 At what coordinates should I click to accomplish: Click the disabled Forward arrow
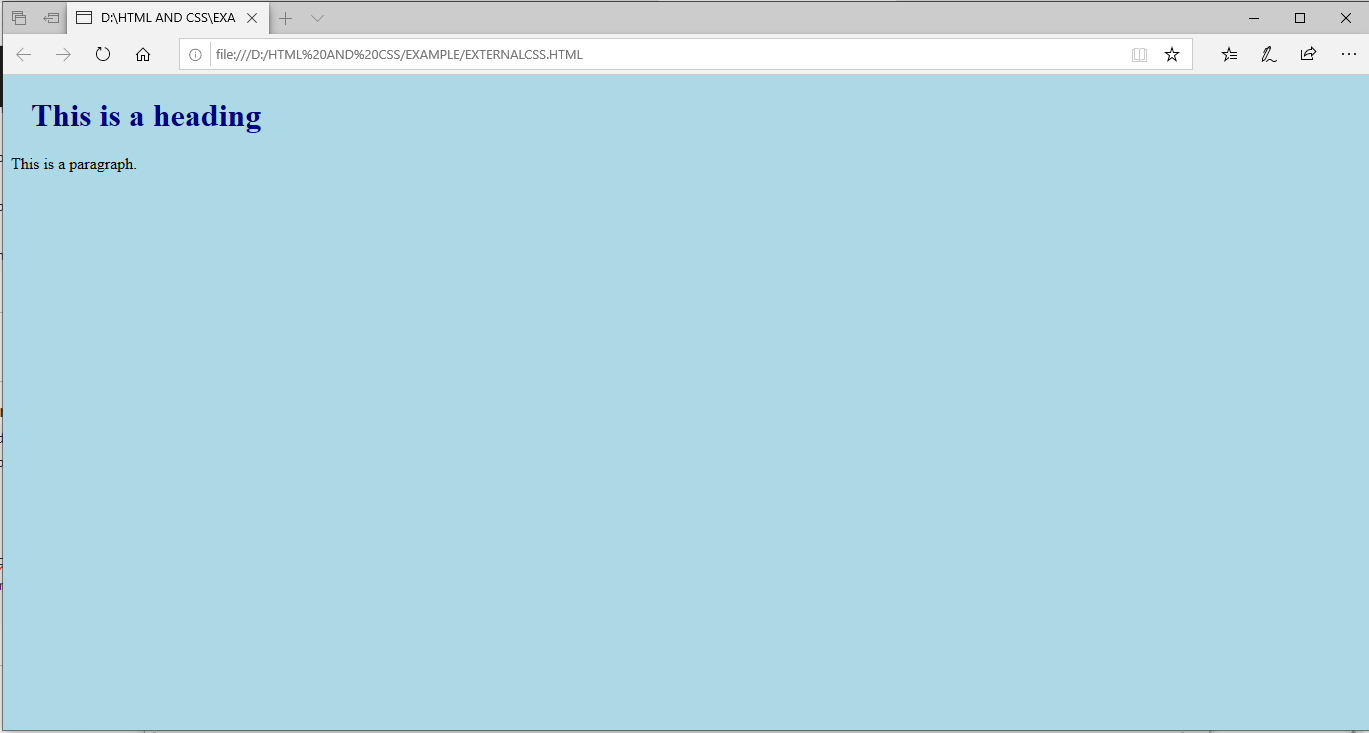pyautogui.click(x=62, y=54)
